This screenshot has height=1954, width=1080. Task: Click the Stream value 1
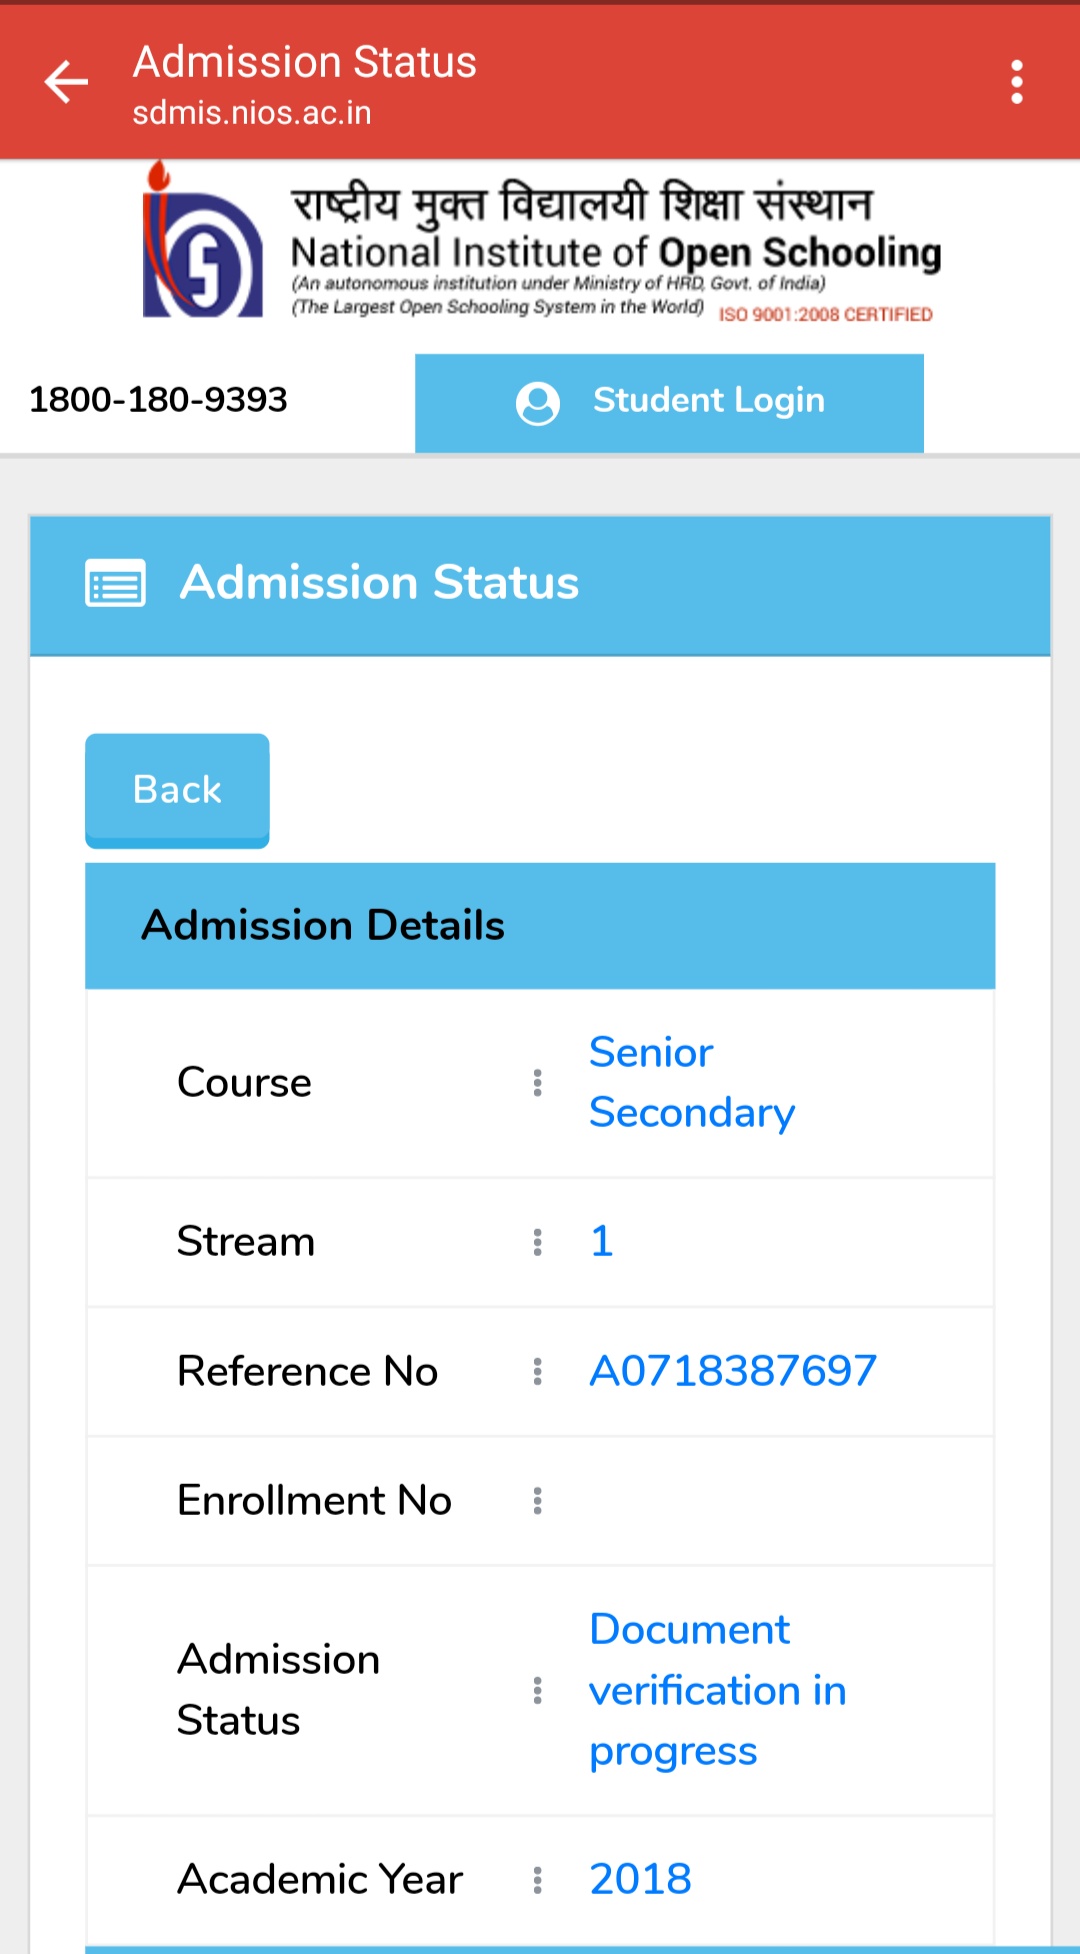pos(601,1242)
